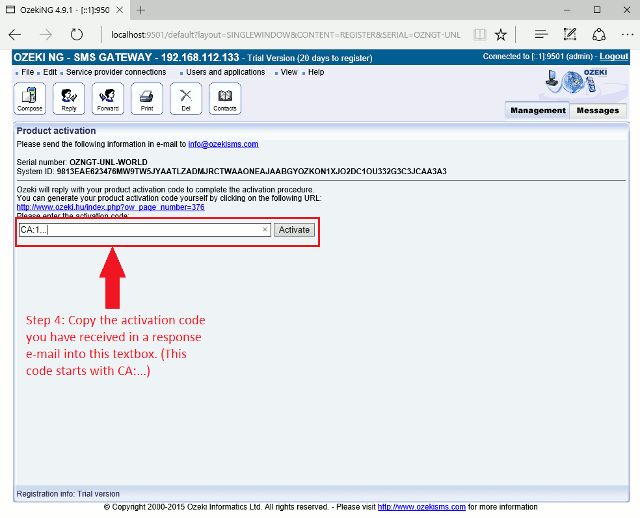The image size is (640, 518).
Task: Click inside the activation code textbox
Action: (144, 230)
